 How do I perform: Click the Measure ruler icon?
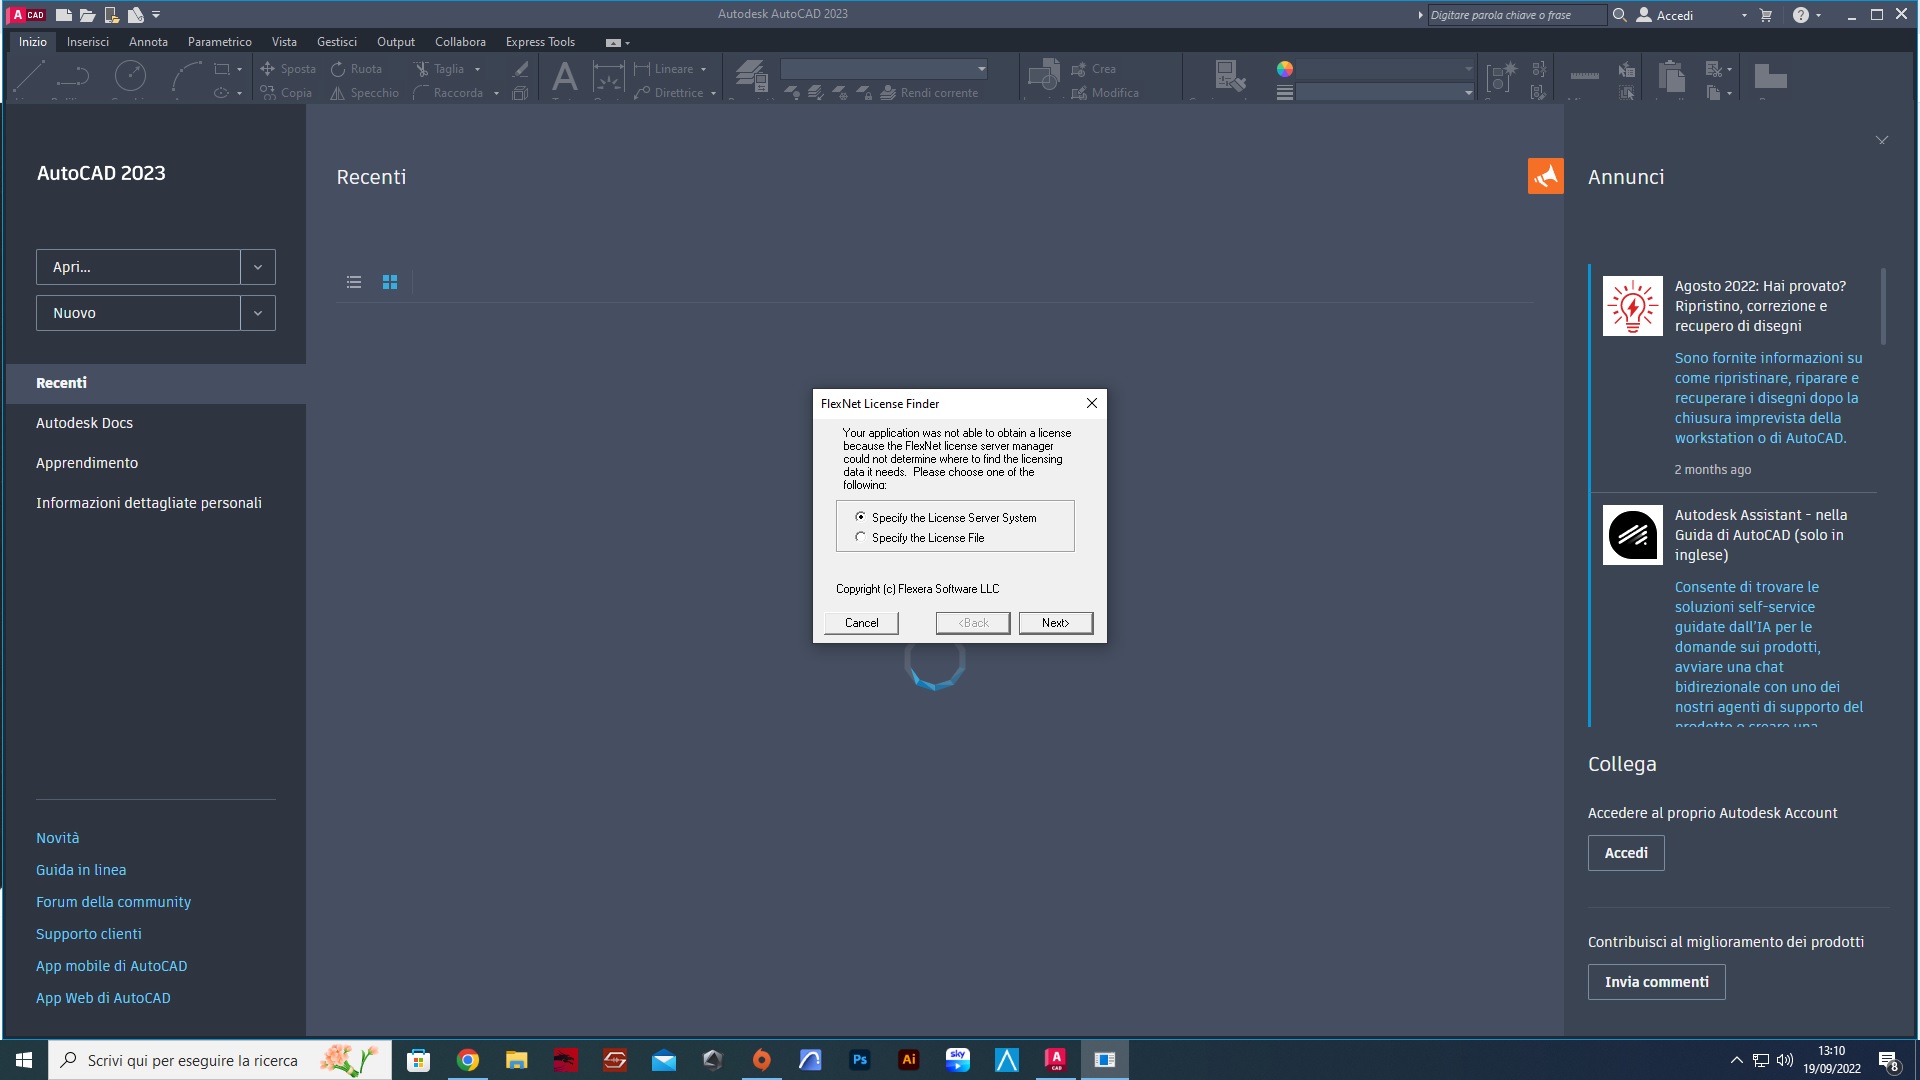pyautogui.click(x=1584, y=76)
